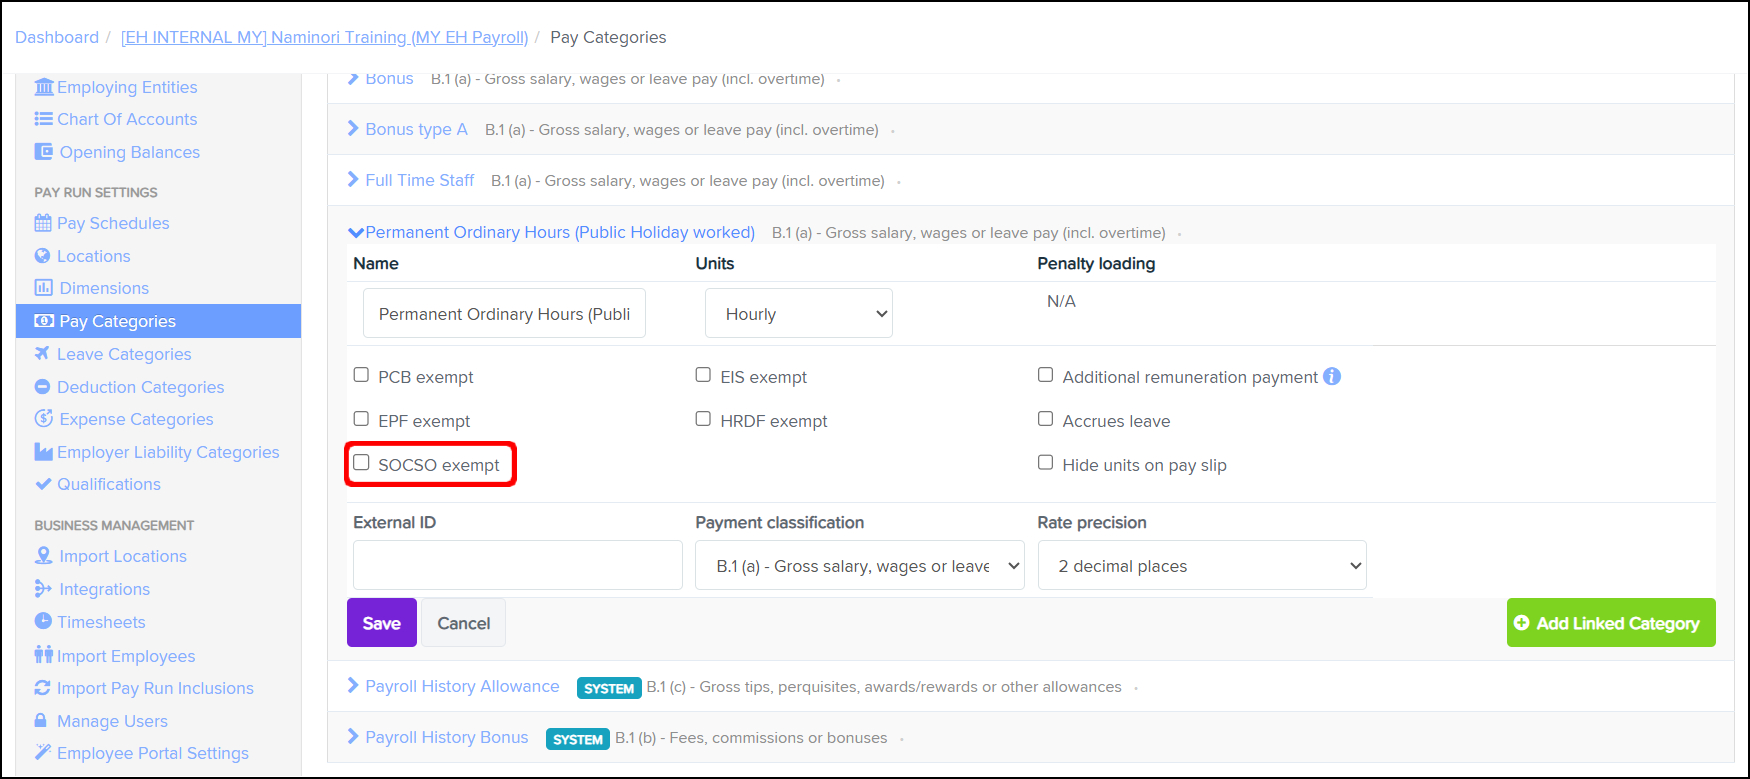Go to Chart Of Accounts in the sidebar

[x=127, y=119]
